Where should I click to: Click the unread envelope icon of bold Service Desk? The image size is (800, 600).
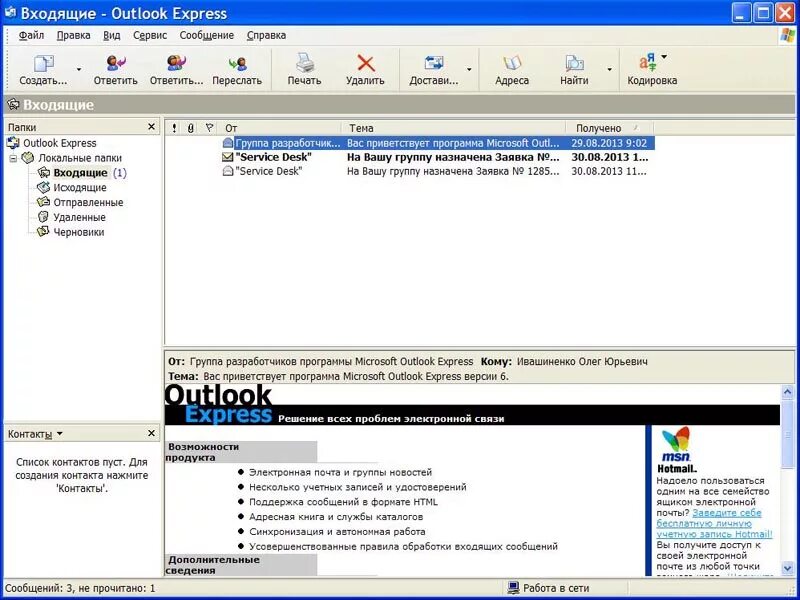[x=228, y=157]
